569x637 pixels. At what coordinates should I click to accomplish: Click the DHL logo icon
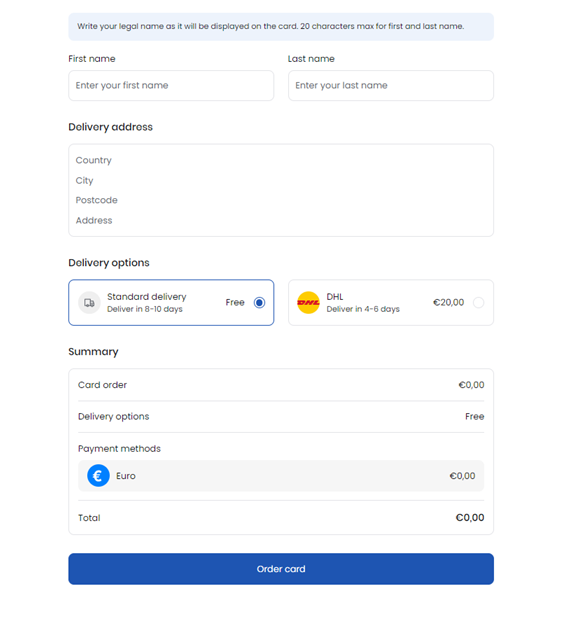click(x=308, y=303)
